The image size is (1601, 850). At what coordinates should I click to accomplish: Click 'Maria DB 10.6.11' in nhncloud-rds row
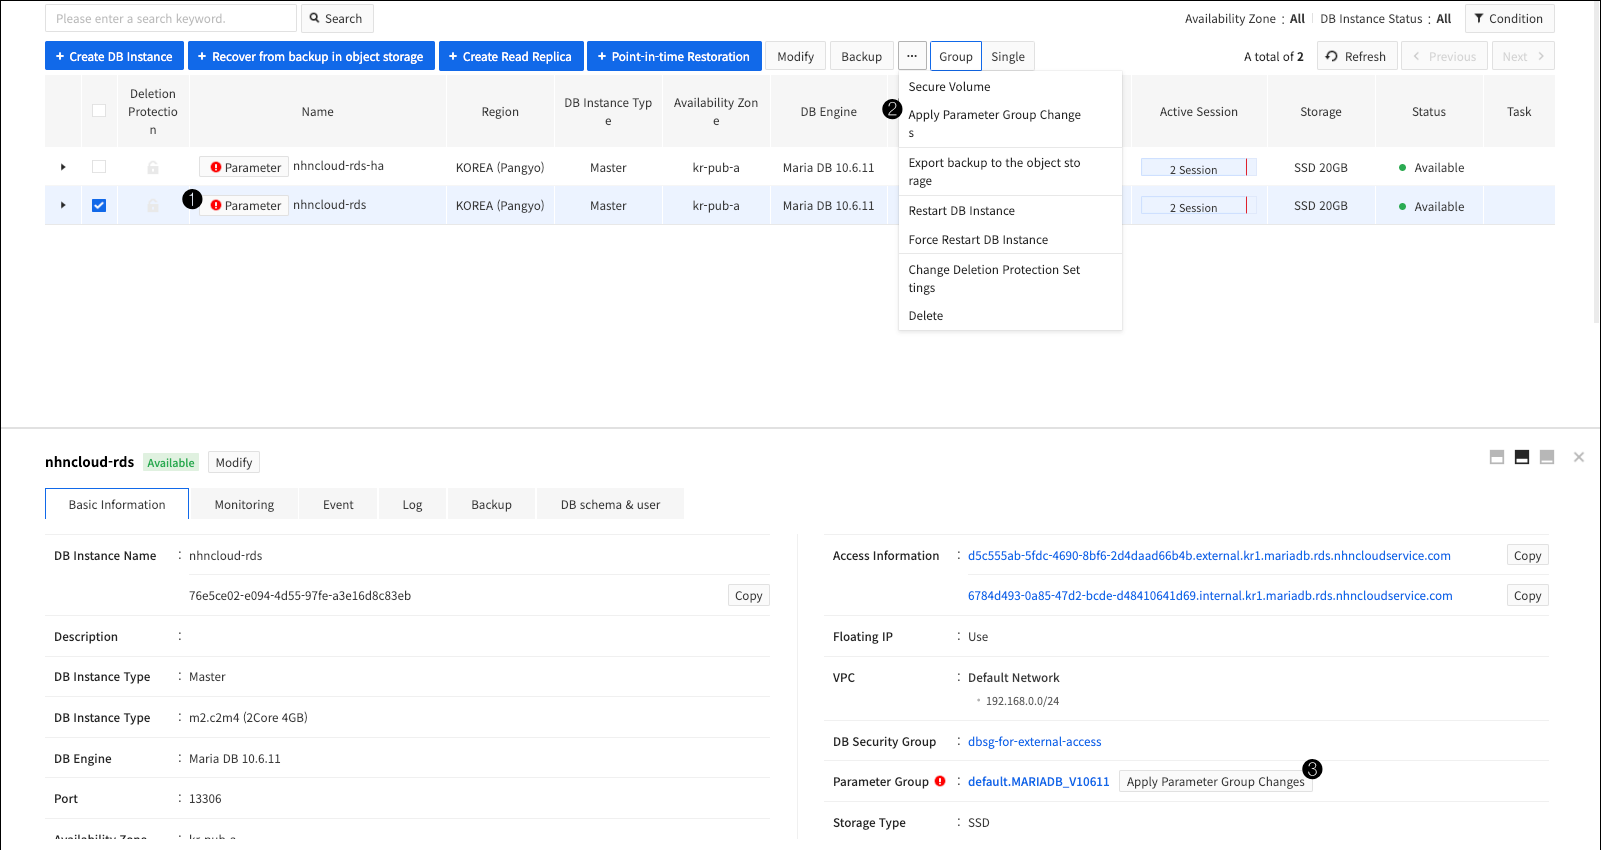point(828,205)
